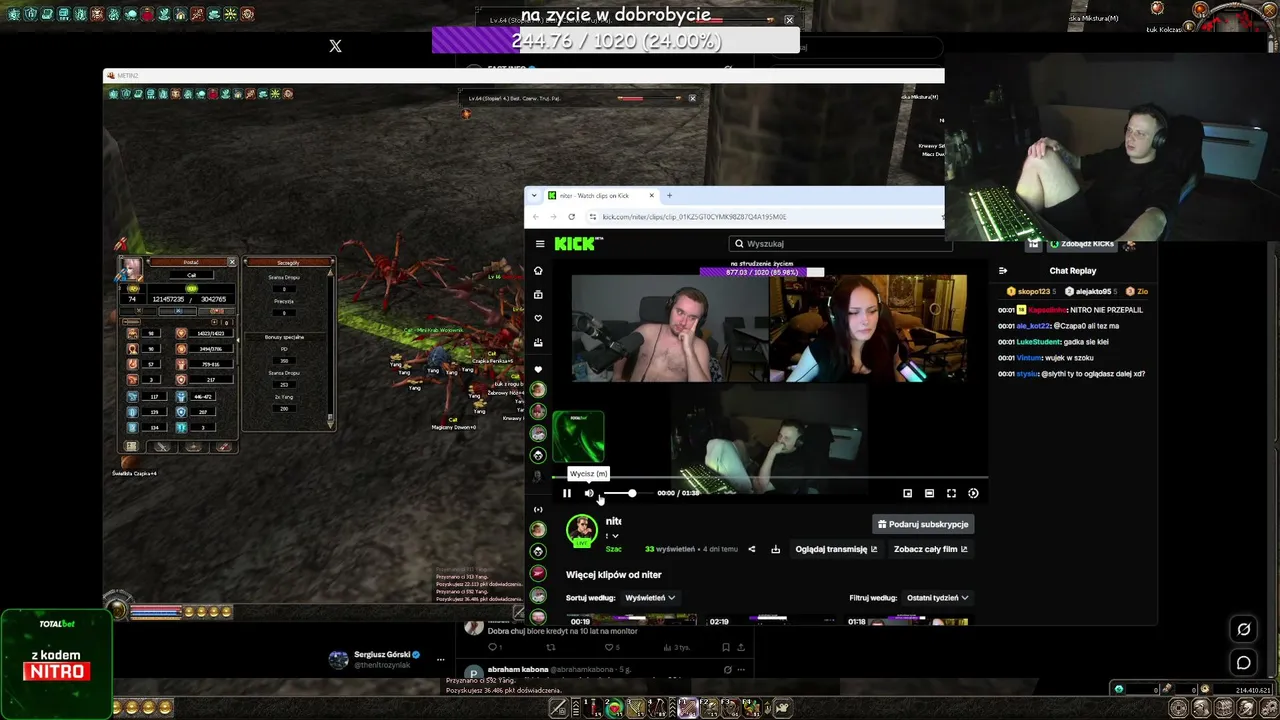
Task: Share the clip with the share icon
Action: point(751,549)
